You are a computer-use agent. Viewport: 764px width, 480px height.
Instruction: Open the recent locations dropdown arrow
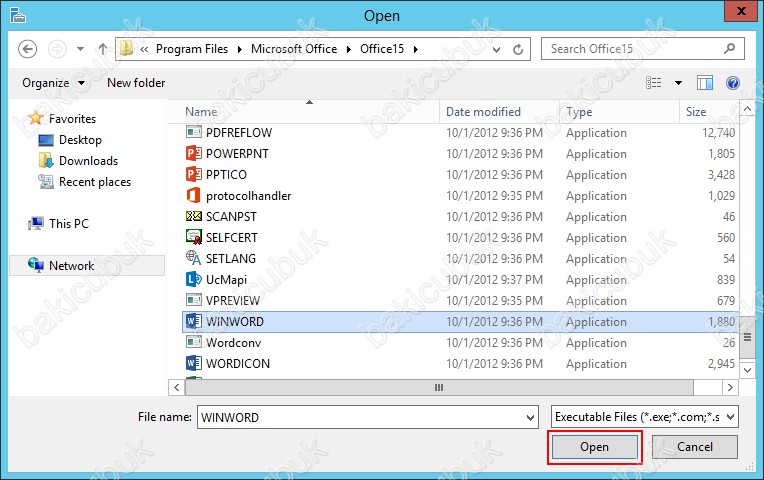click(x=80, y=49)
